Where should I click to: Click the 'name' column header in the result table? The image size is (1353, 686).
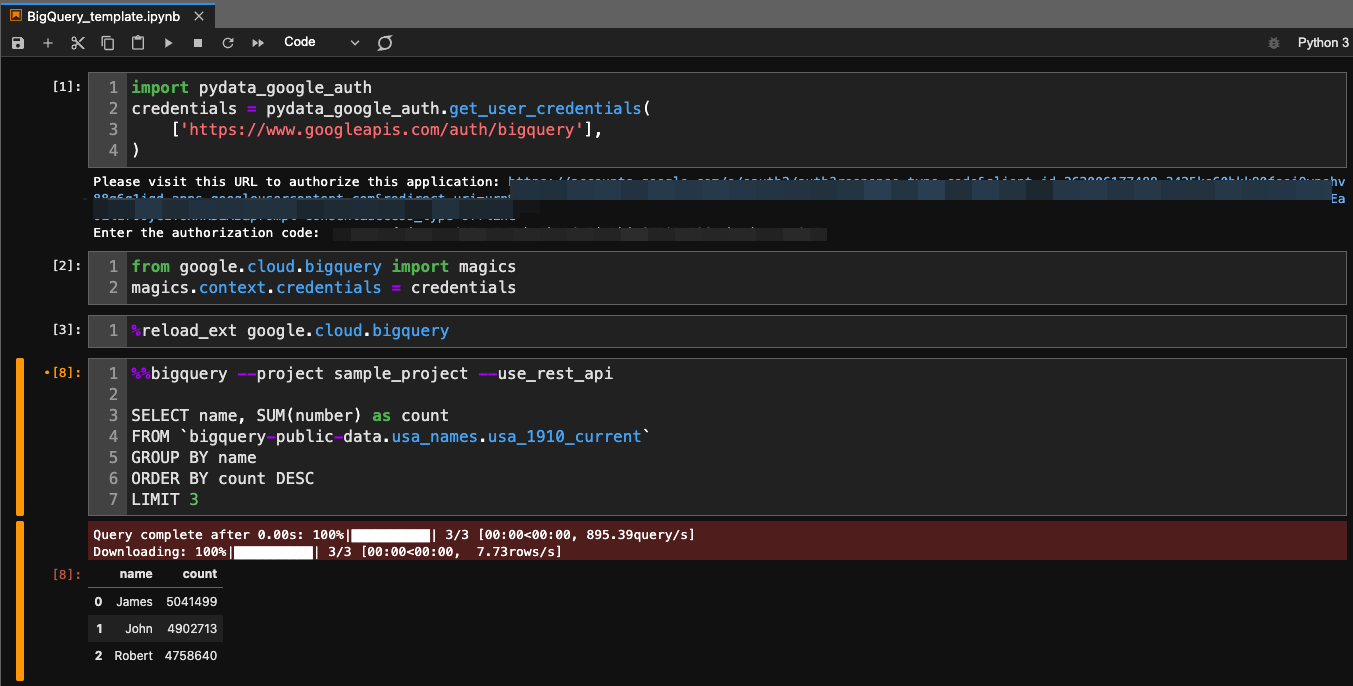[136, 574]
